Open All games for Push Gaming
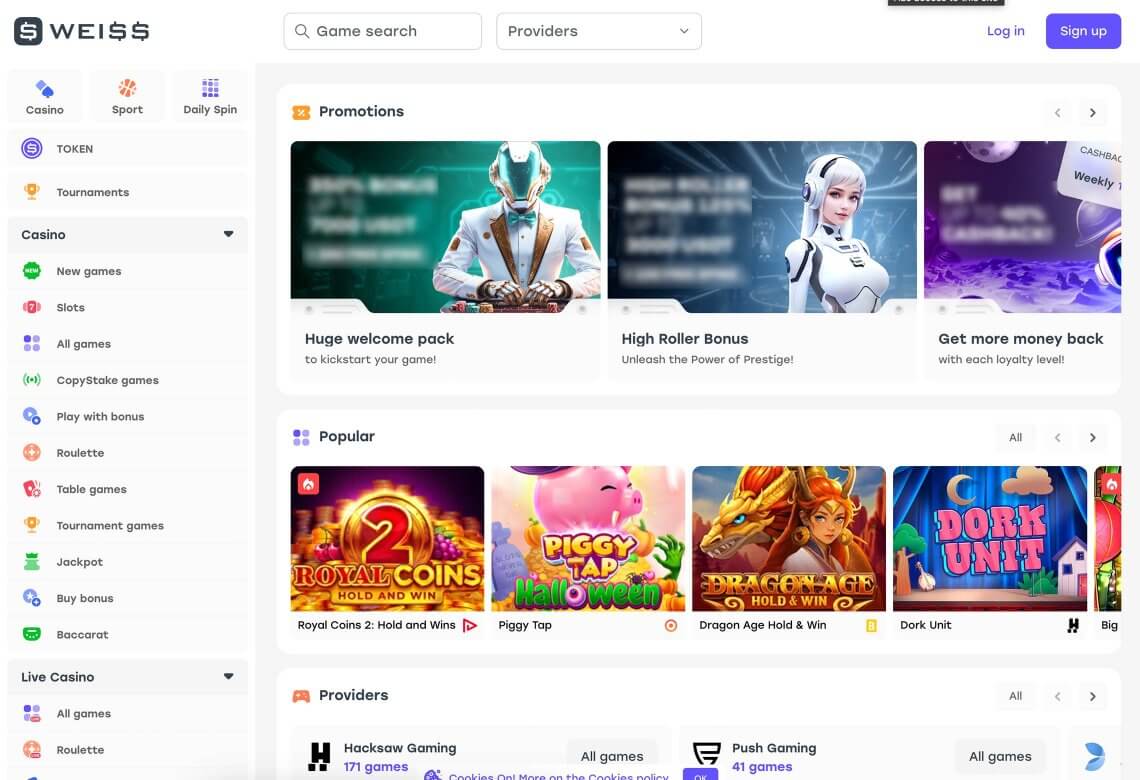 (1000, 757)
